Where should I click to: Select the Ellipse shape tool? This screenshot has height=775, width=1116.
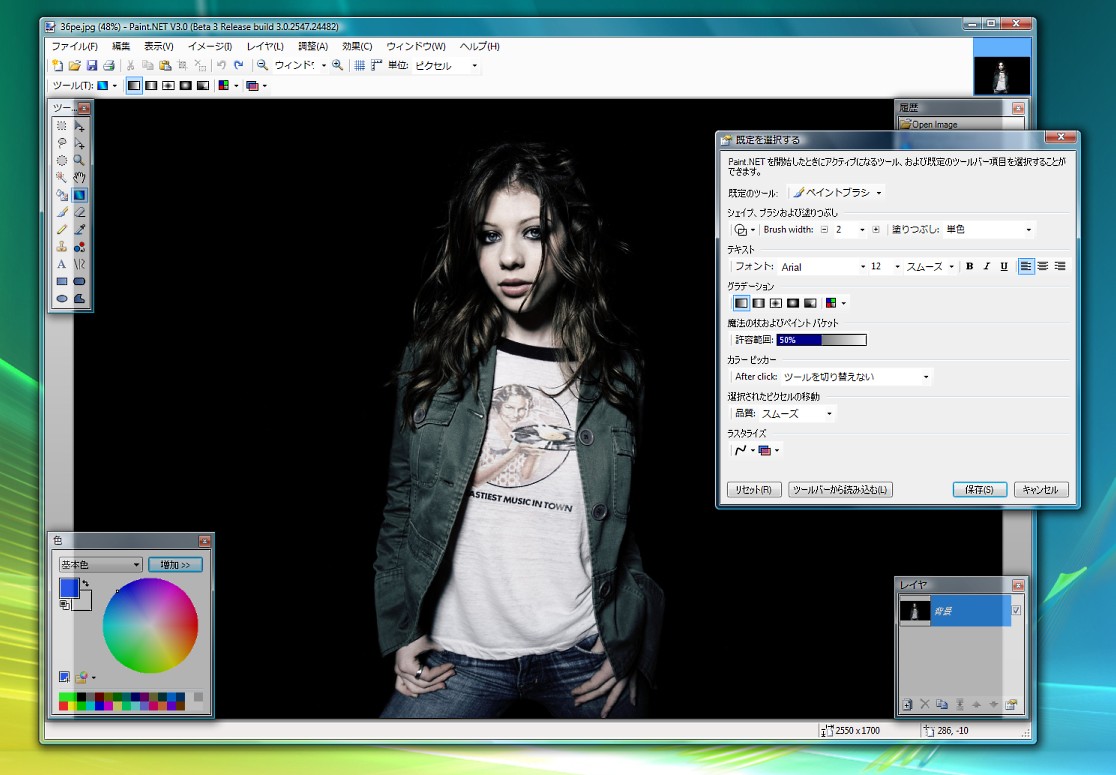click(x=61, y=298)
